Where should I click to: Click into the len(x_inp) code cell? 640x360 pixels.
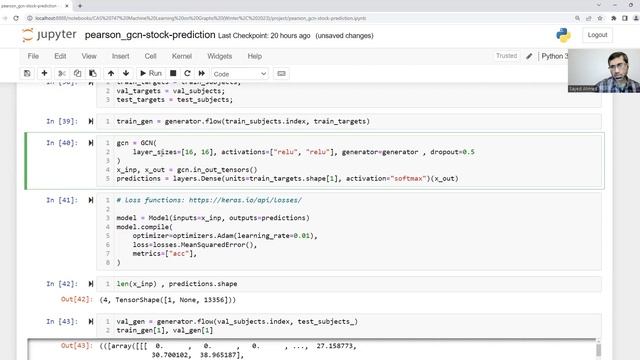tap(349, 284)
